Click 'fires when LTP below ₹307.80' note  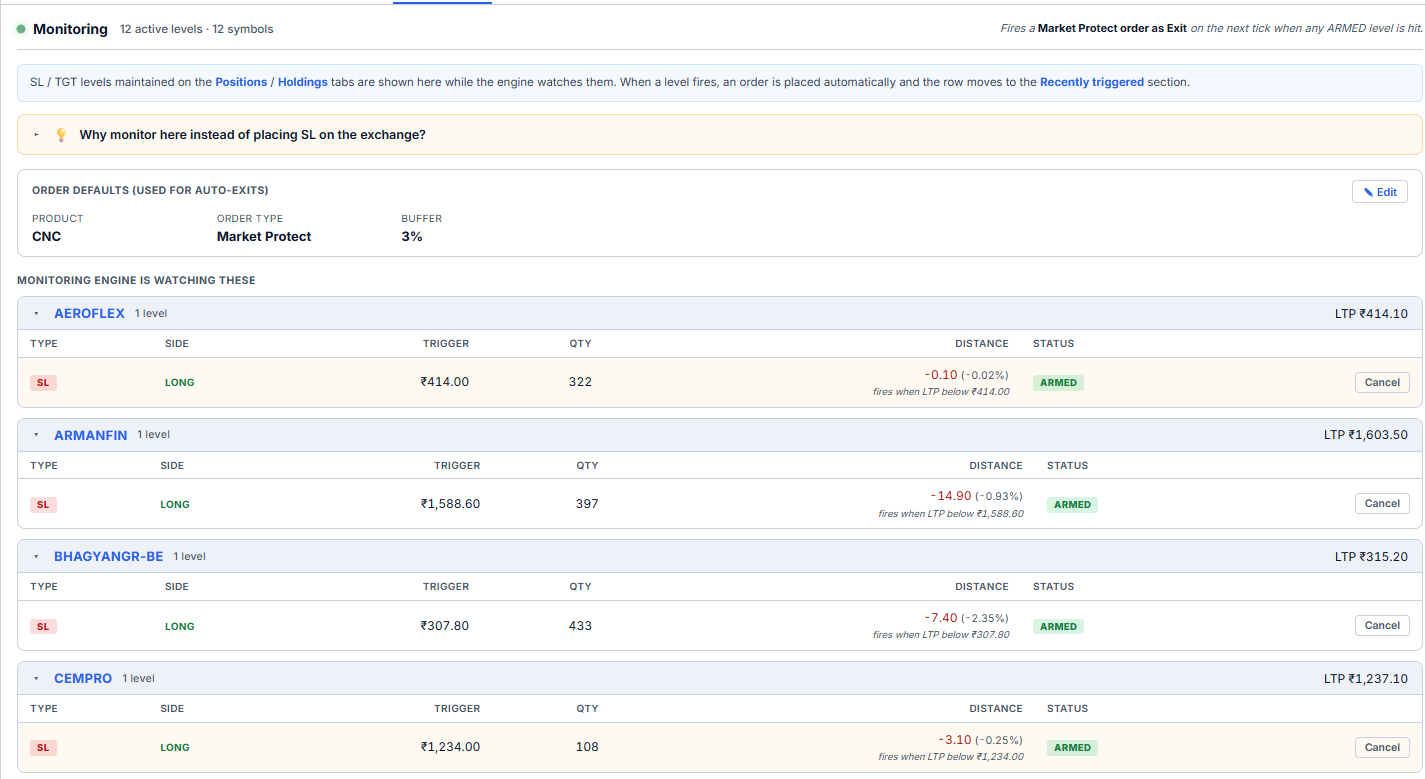941,635
